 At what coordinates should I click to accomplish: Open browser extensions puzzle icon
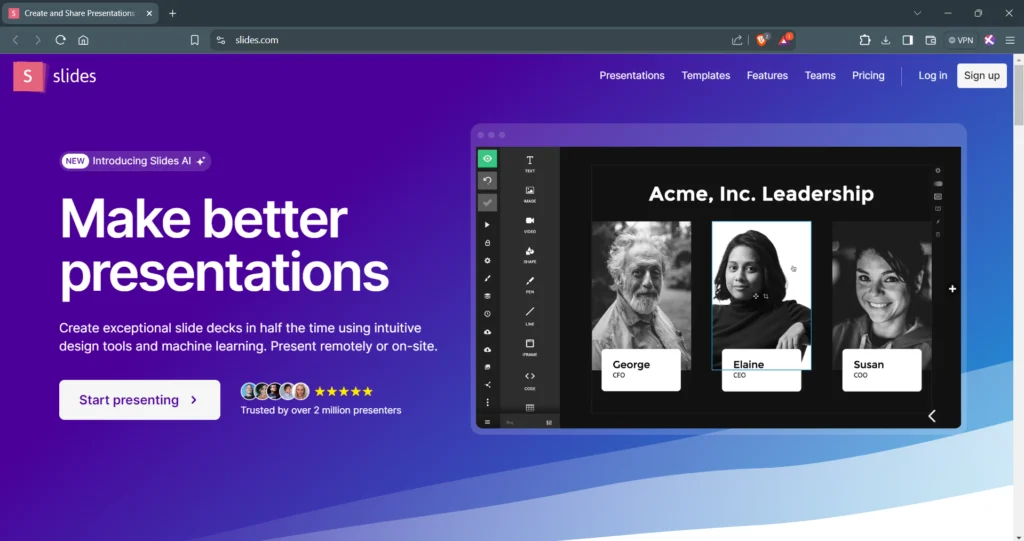coord(865,40)
